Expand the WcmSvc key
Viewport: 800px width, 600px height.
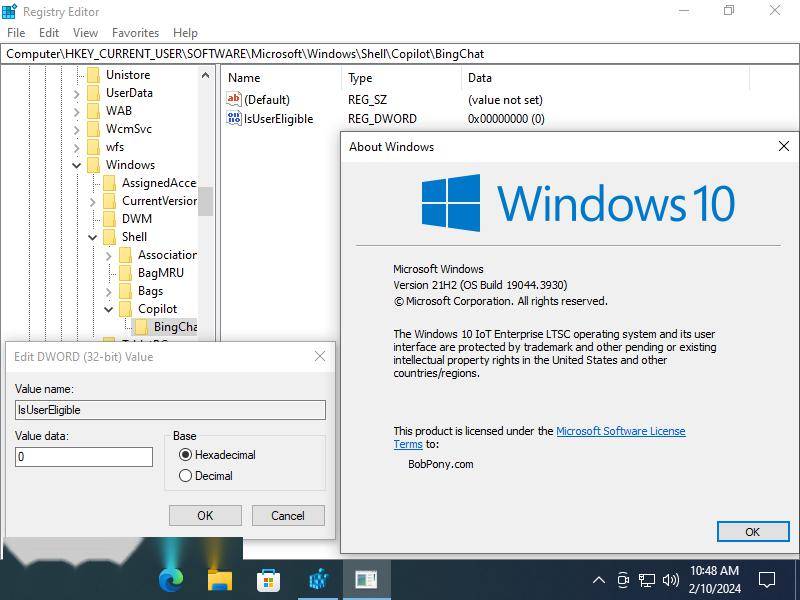pyautogui.click(x=76, y=130)
